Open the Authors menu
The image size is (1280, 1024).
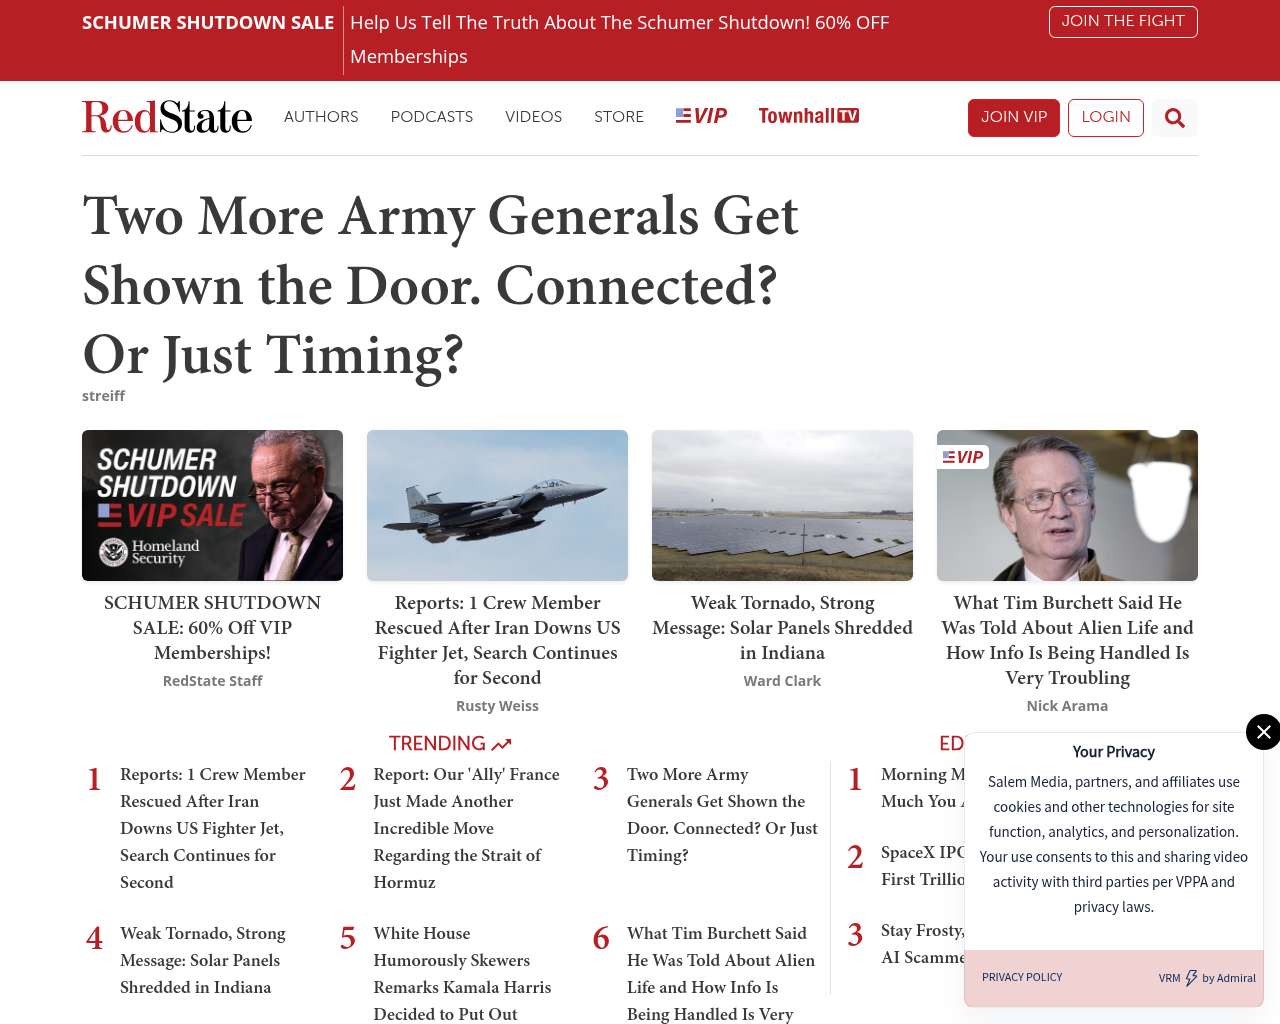click(321, 117)
